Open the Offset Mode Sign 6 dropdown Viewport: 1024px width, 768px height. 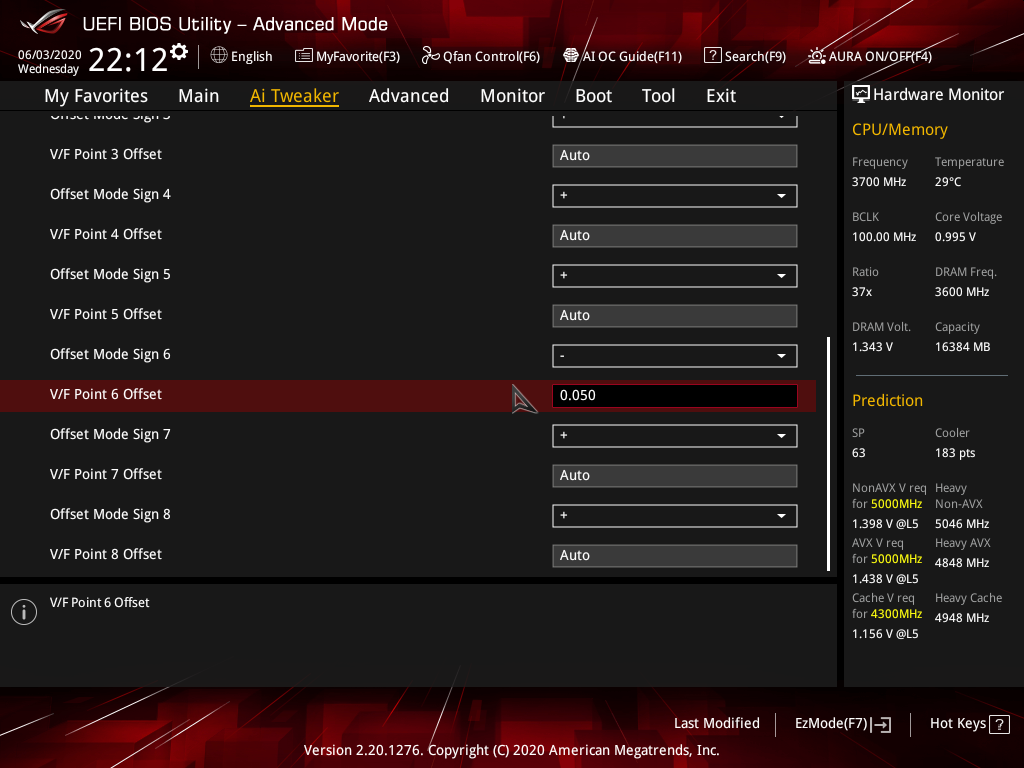pos(674,355)
